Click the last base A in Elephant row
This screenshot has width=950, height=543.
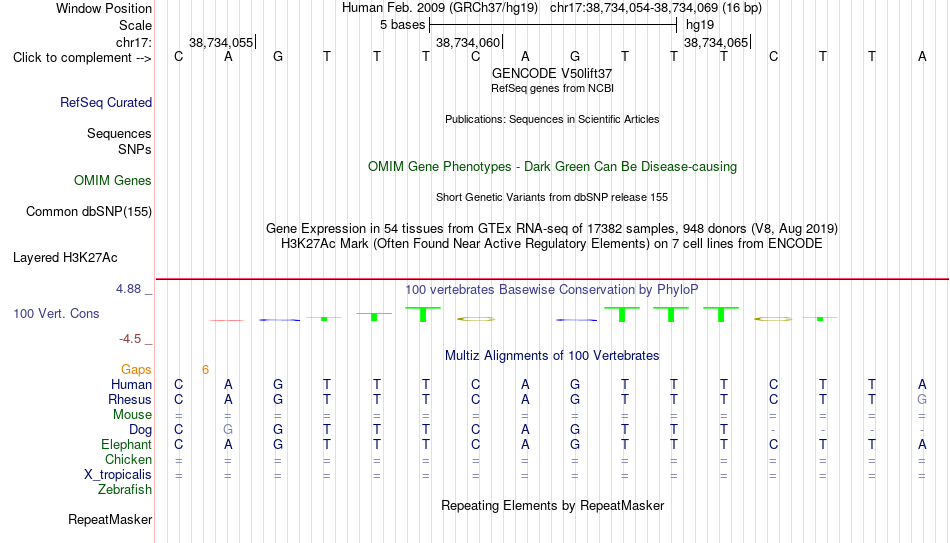(x=922, y=445)
